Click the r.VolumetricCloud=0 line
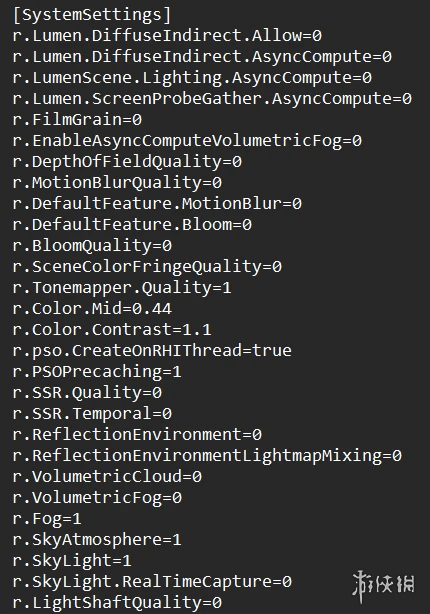Image resolution: width=430 pixels, height=614 pixels. [107, 477]
